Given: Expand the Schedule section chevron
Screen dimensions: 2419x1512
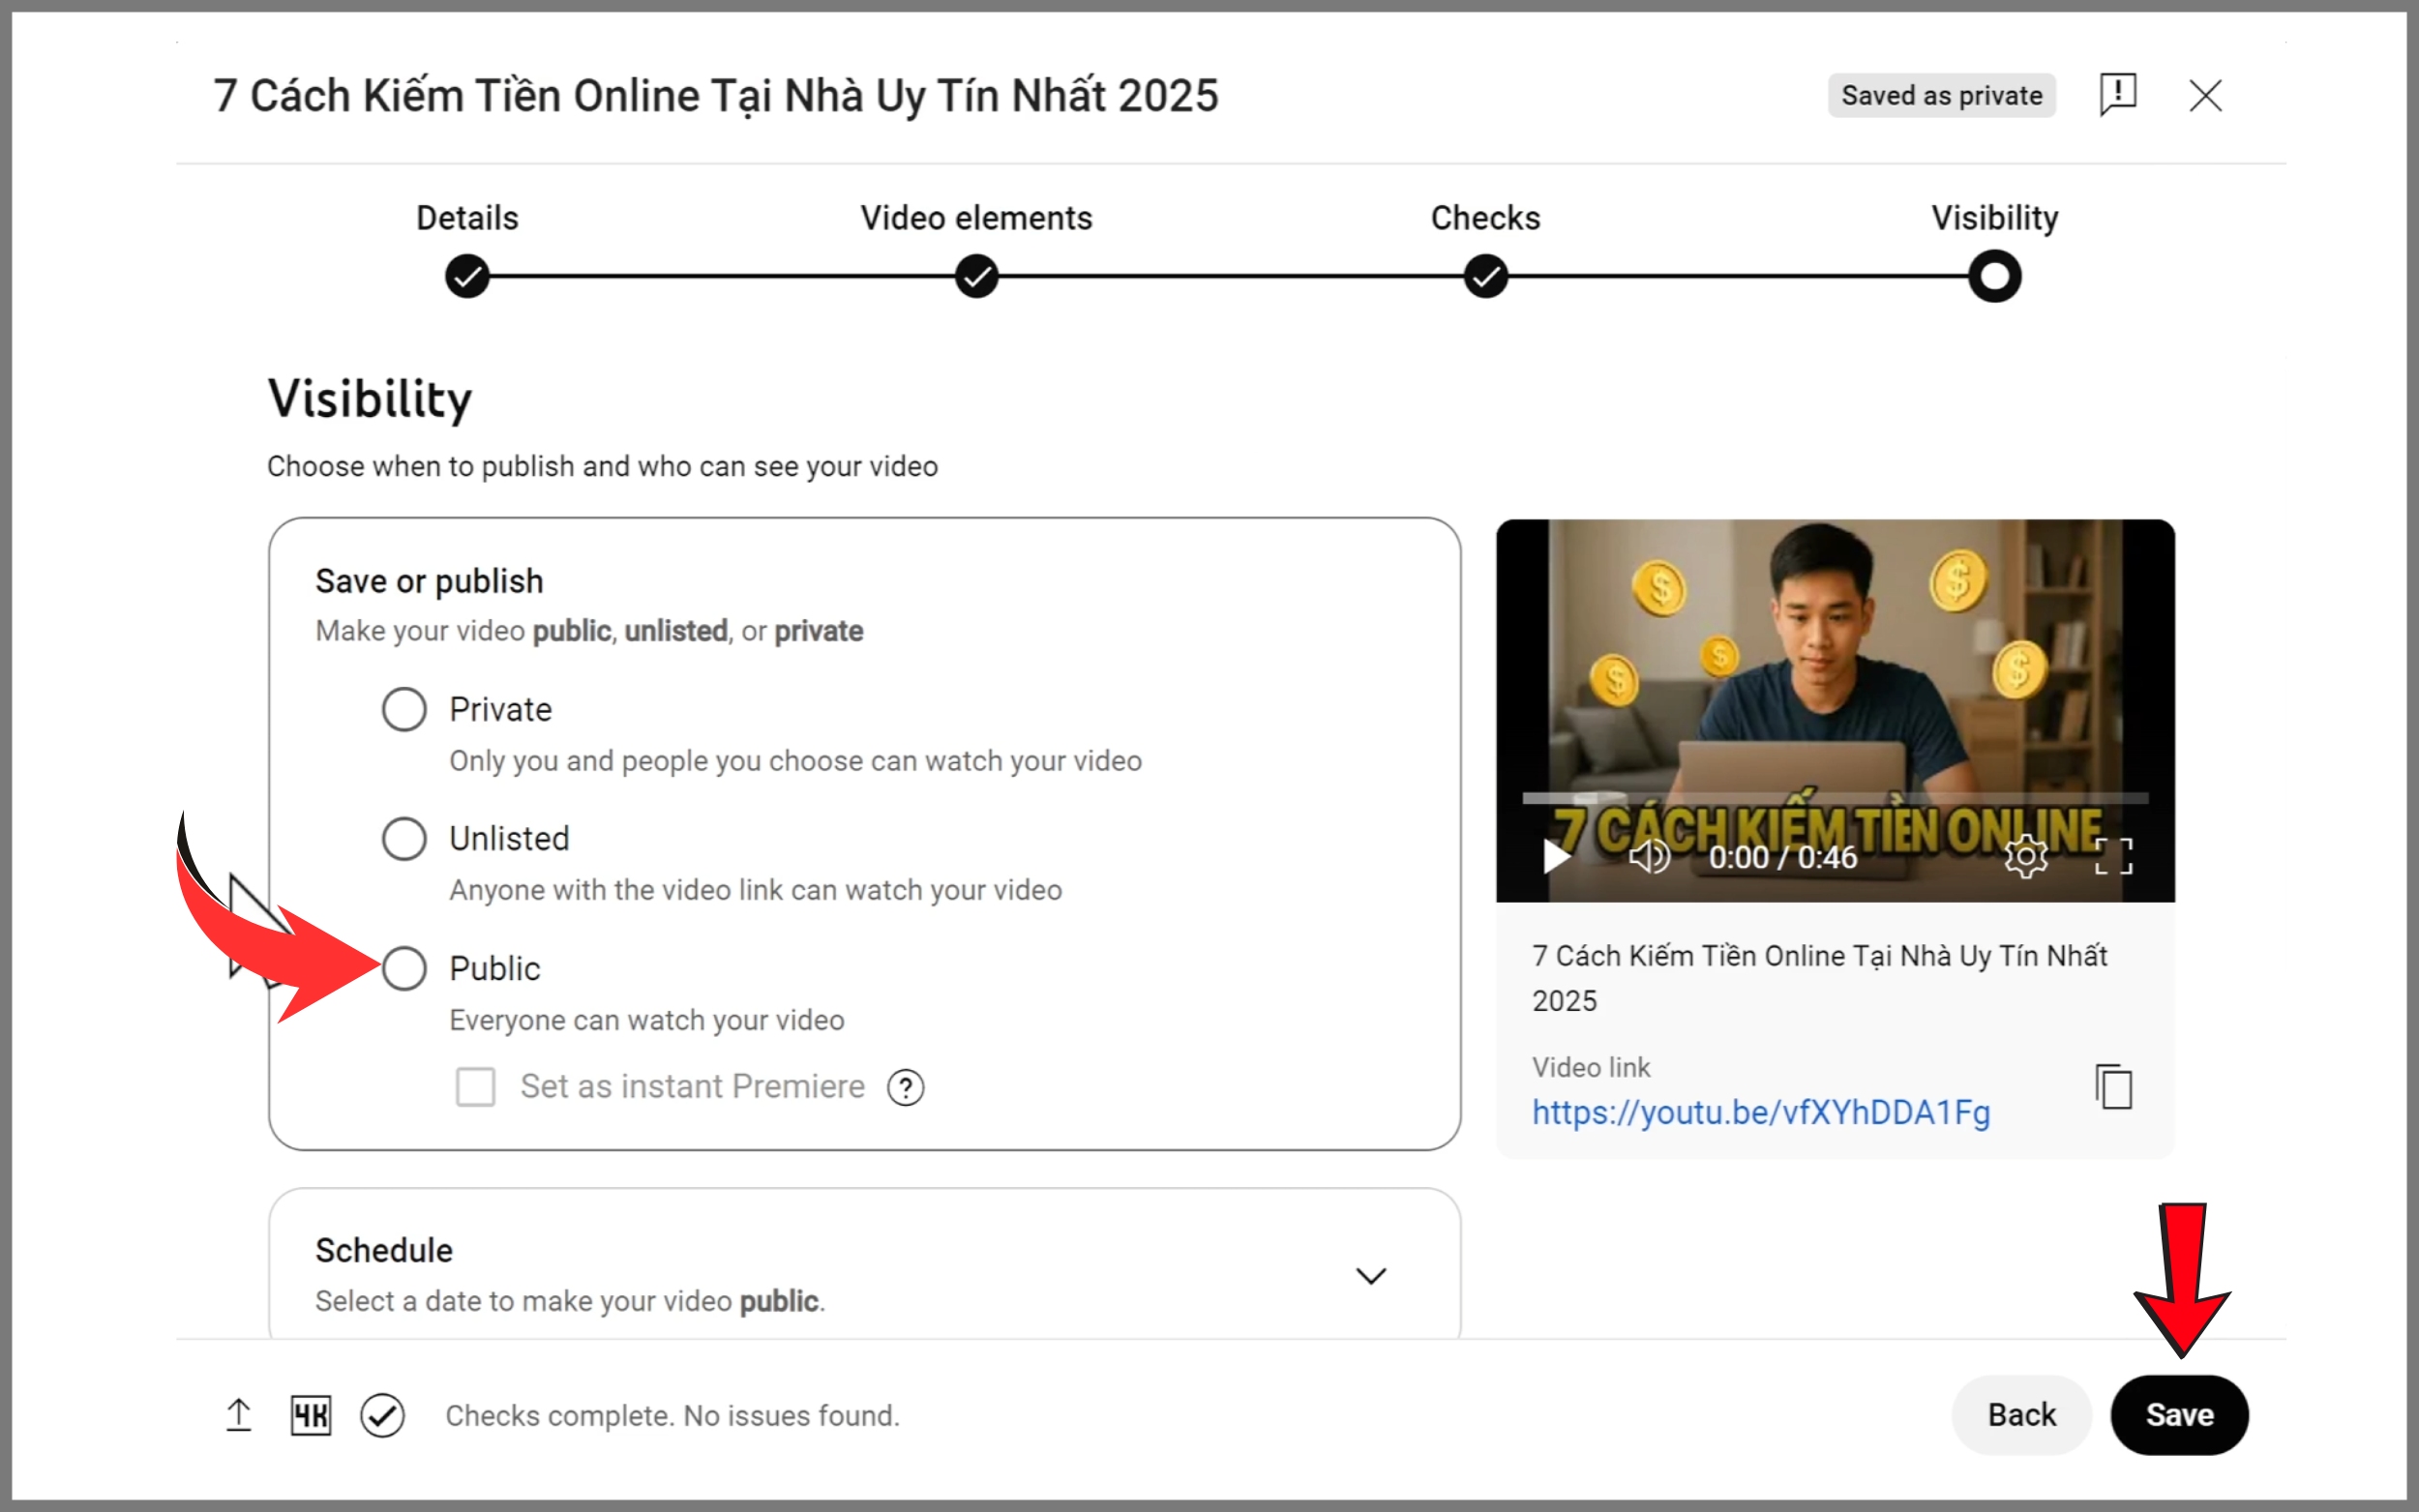Looking at the screenshot, I should (1370, 1275).
